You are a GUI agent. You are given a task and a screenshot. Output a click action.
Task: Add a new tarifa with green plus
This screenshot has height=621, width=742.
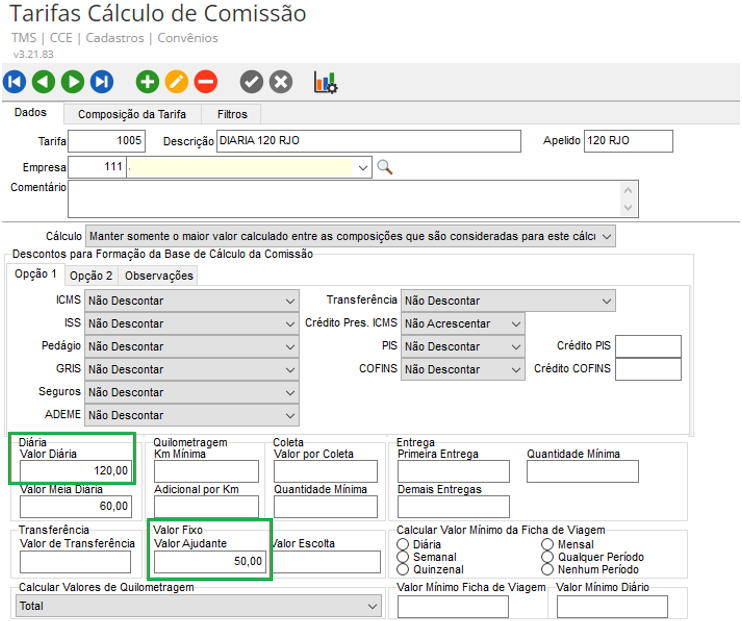[147, 82]
